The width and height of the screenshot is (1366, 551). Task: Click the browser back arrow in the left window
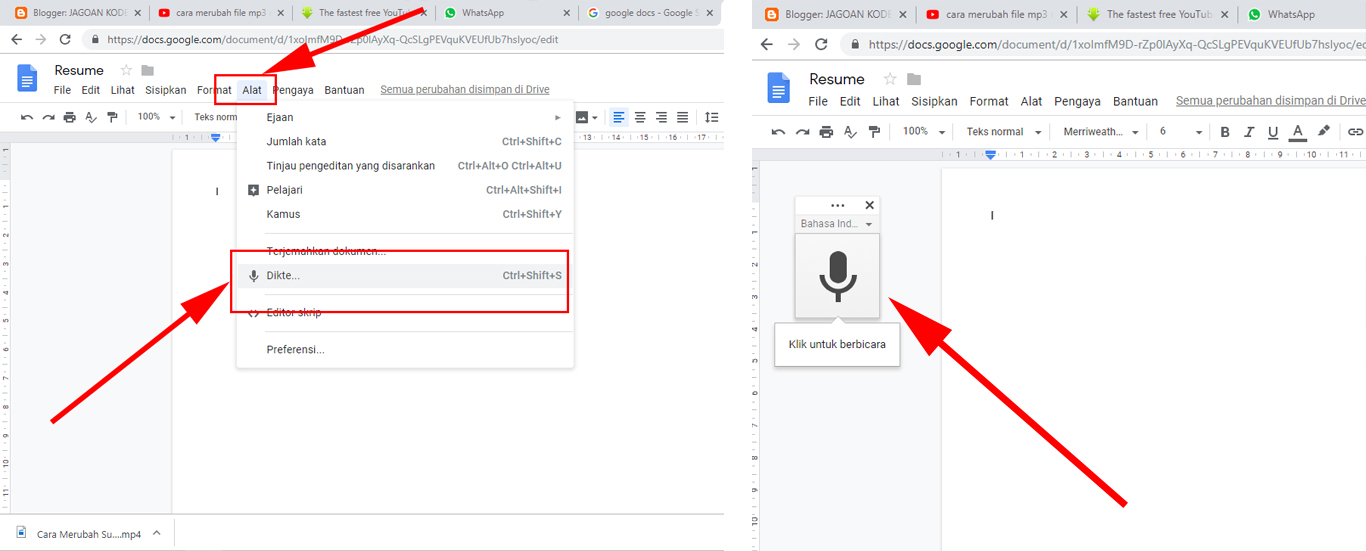[15, 39]
